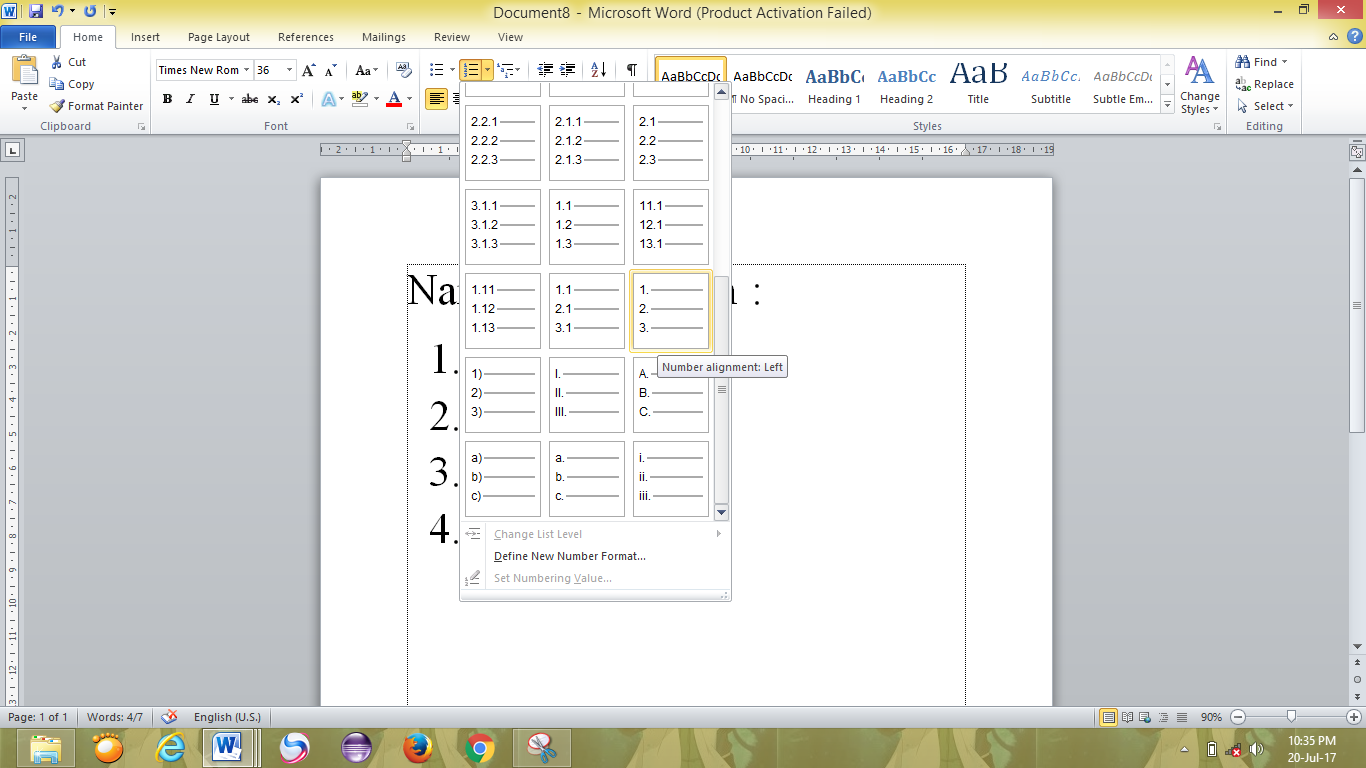Toggle Italic formatting
Screen dimensions: 1366x768
click(x=190, y=99)
